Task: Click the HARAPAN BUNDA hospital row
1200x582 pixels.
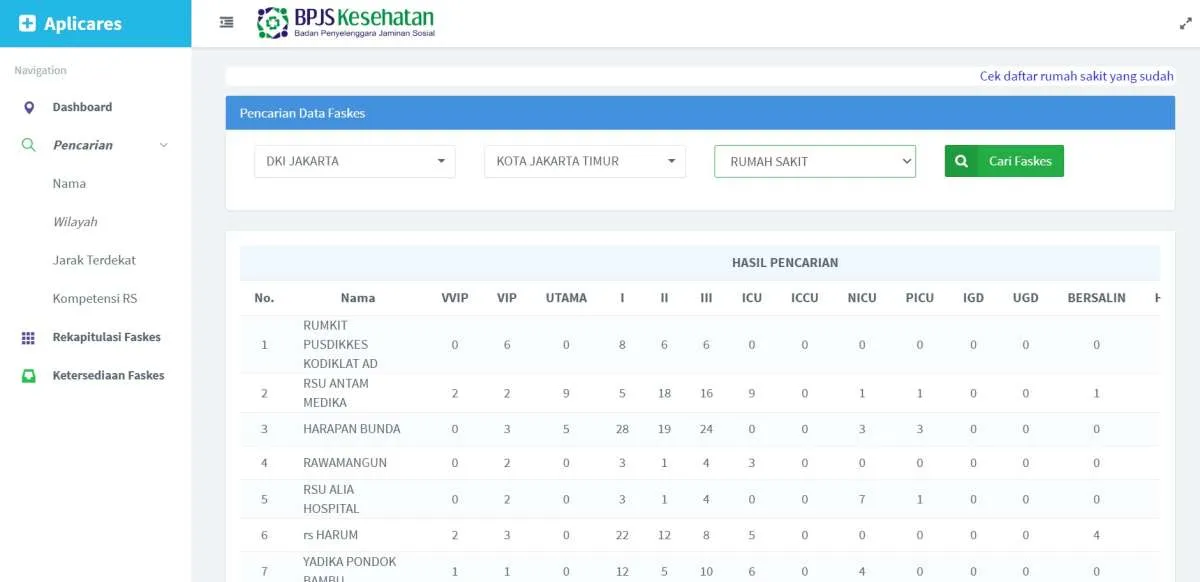Action: point(351,429)
